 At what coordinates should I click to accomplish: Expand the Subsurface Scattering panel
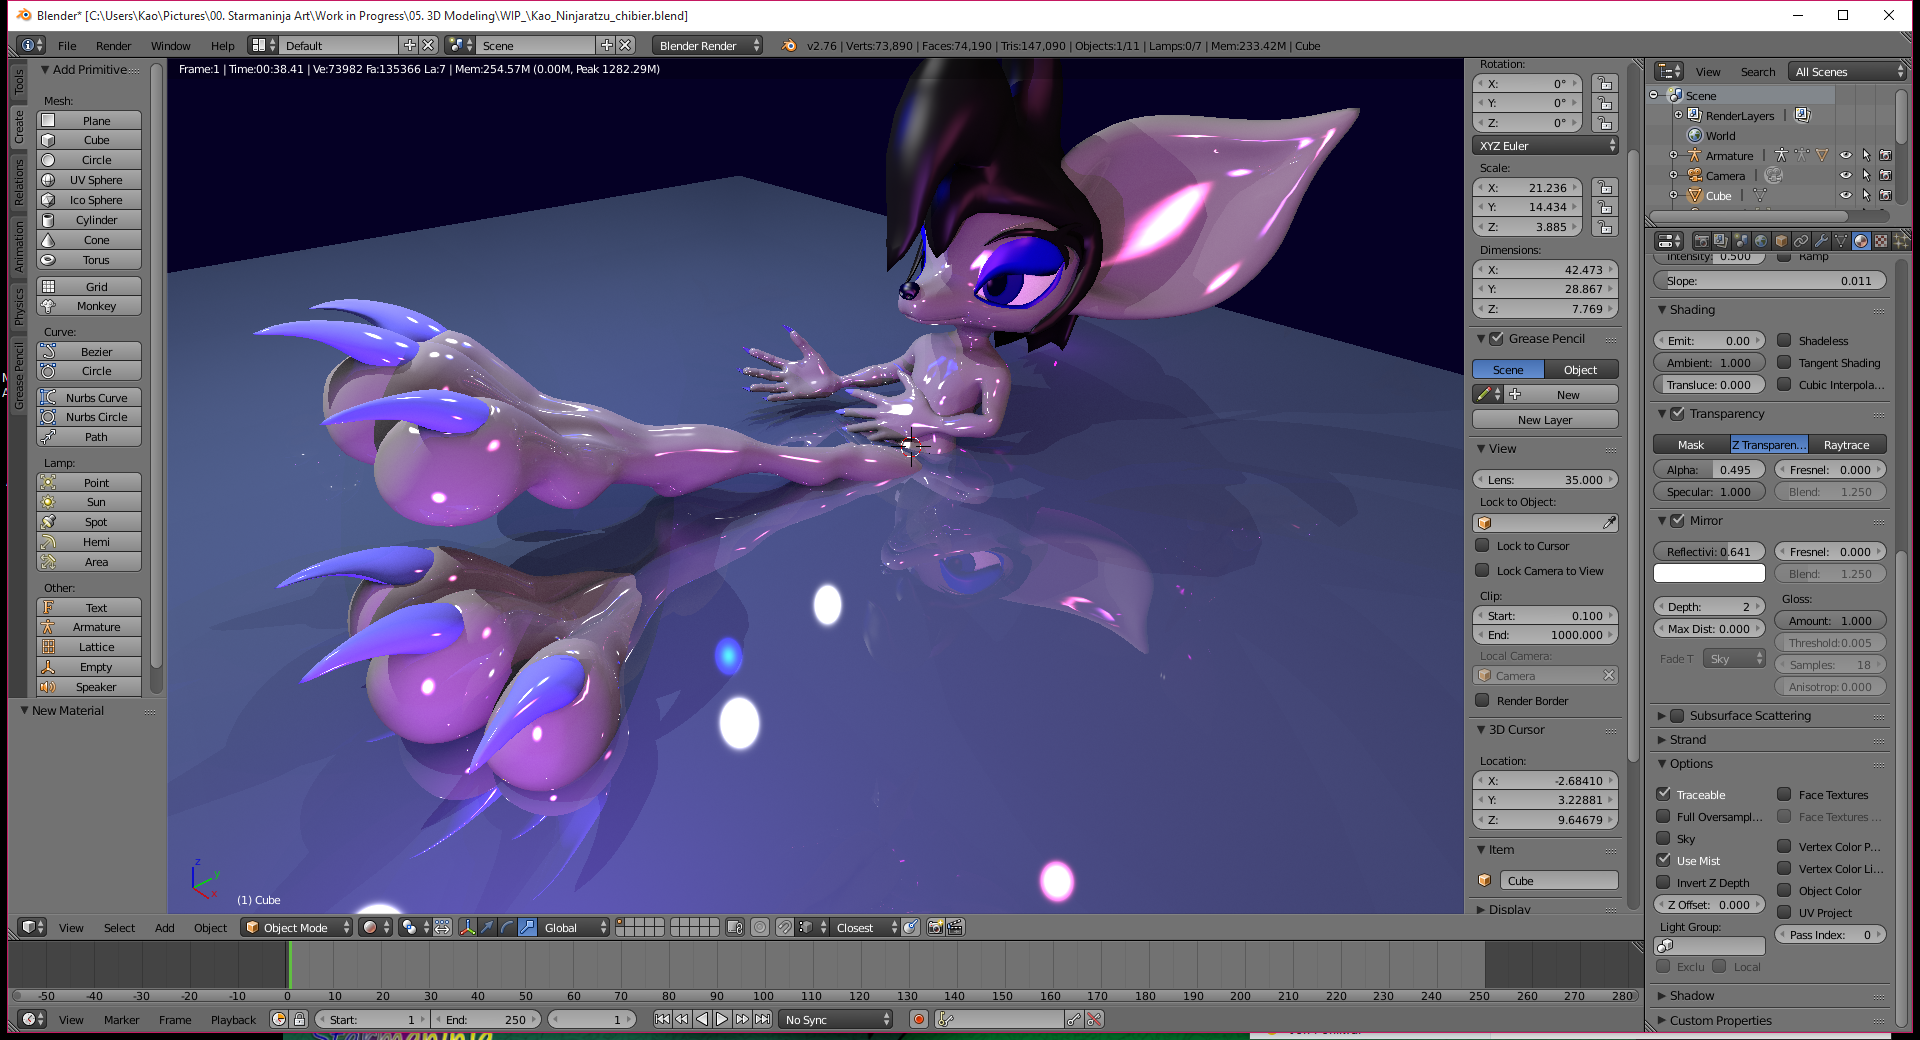click(1749, 716)
